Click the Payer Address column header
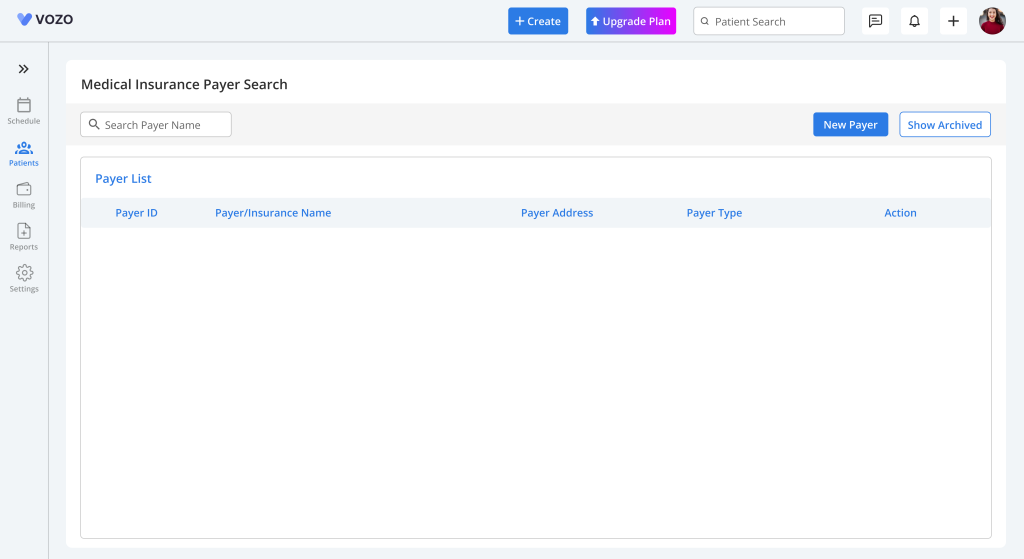 click(557, 213)
